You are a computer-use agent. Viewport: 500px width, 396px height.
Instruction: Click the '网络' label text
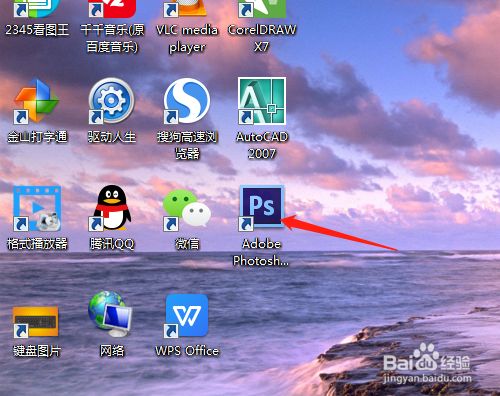(x=112, y=351)
